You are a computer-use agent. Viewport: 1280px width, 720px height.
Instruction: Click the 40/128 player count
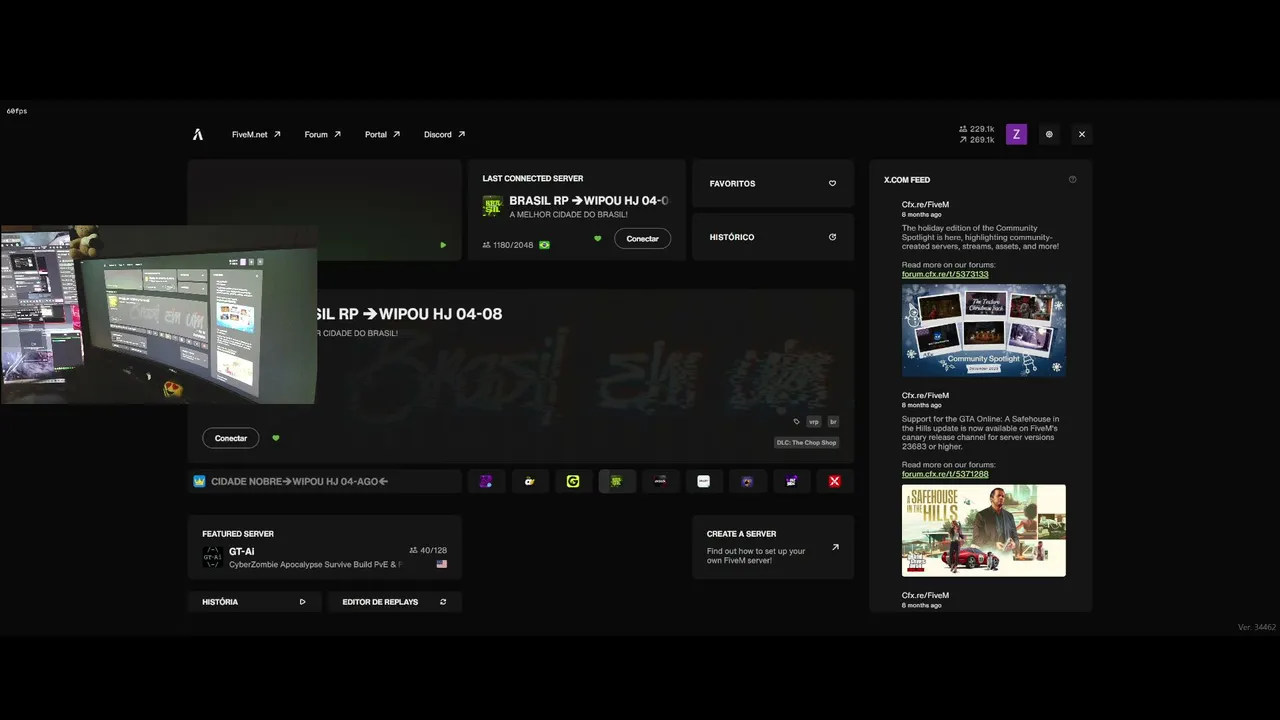pyautogui.click(x=428, y=551)
